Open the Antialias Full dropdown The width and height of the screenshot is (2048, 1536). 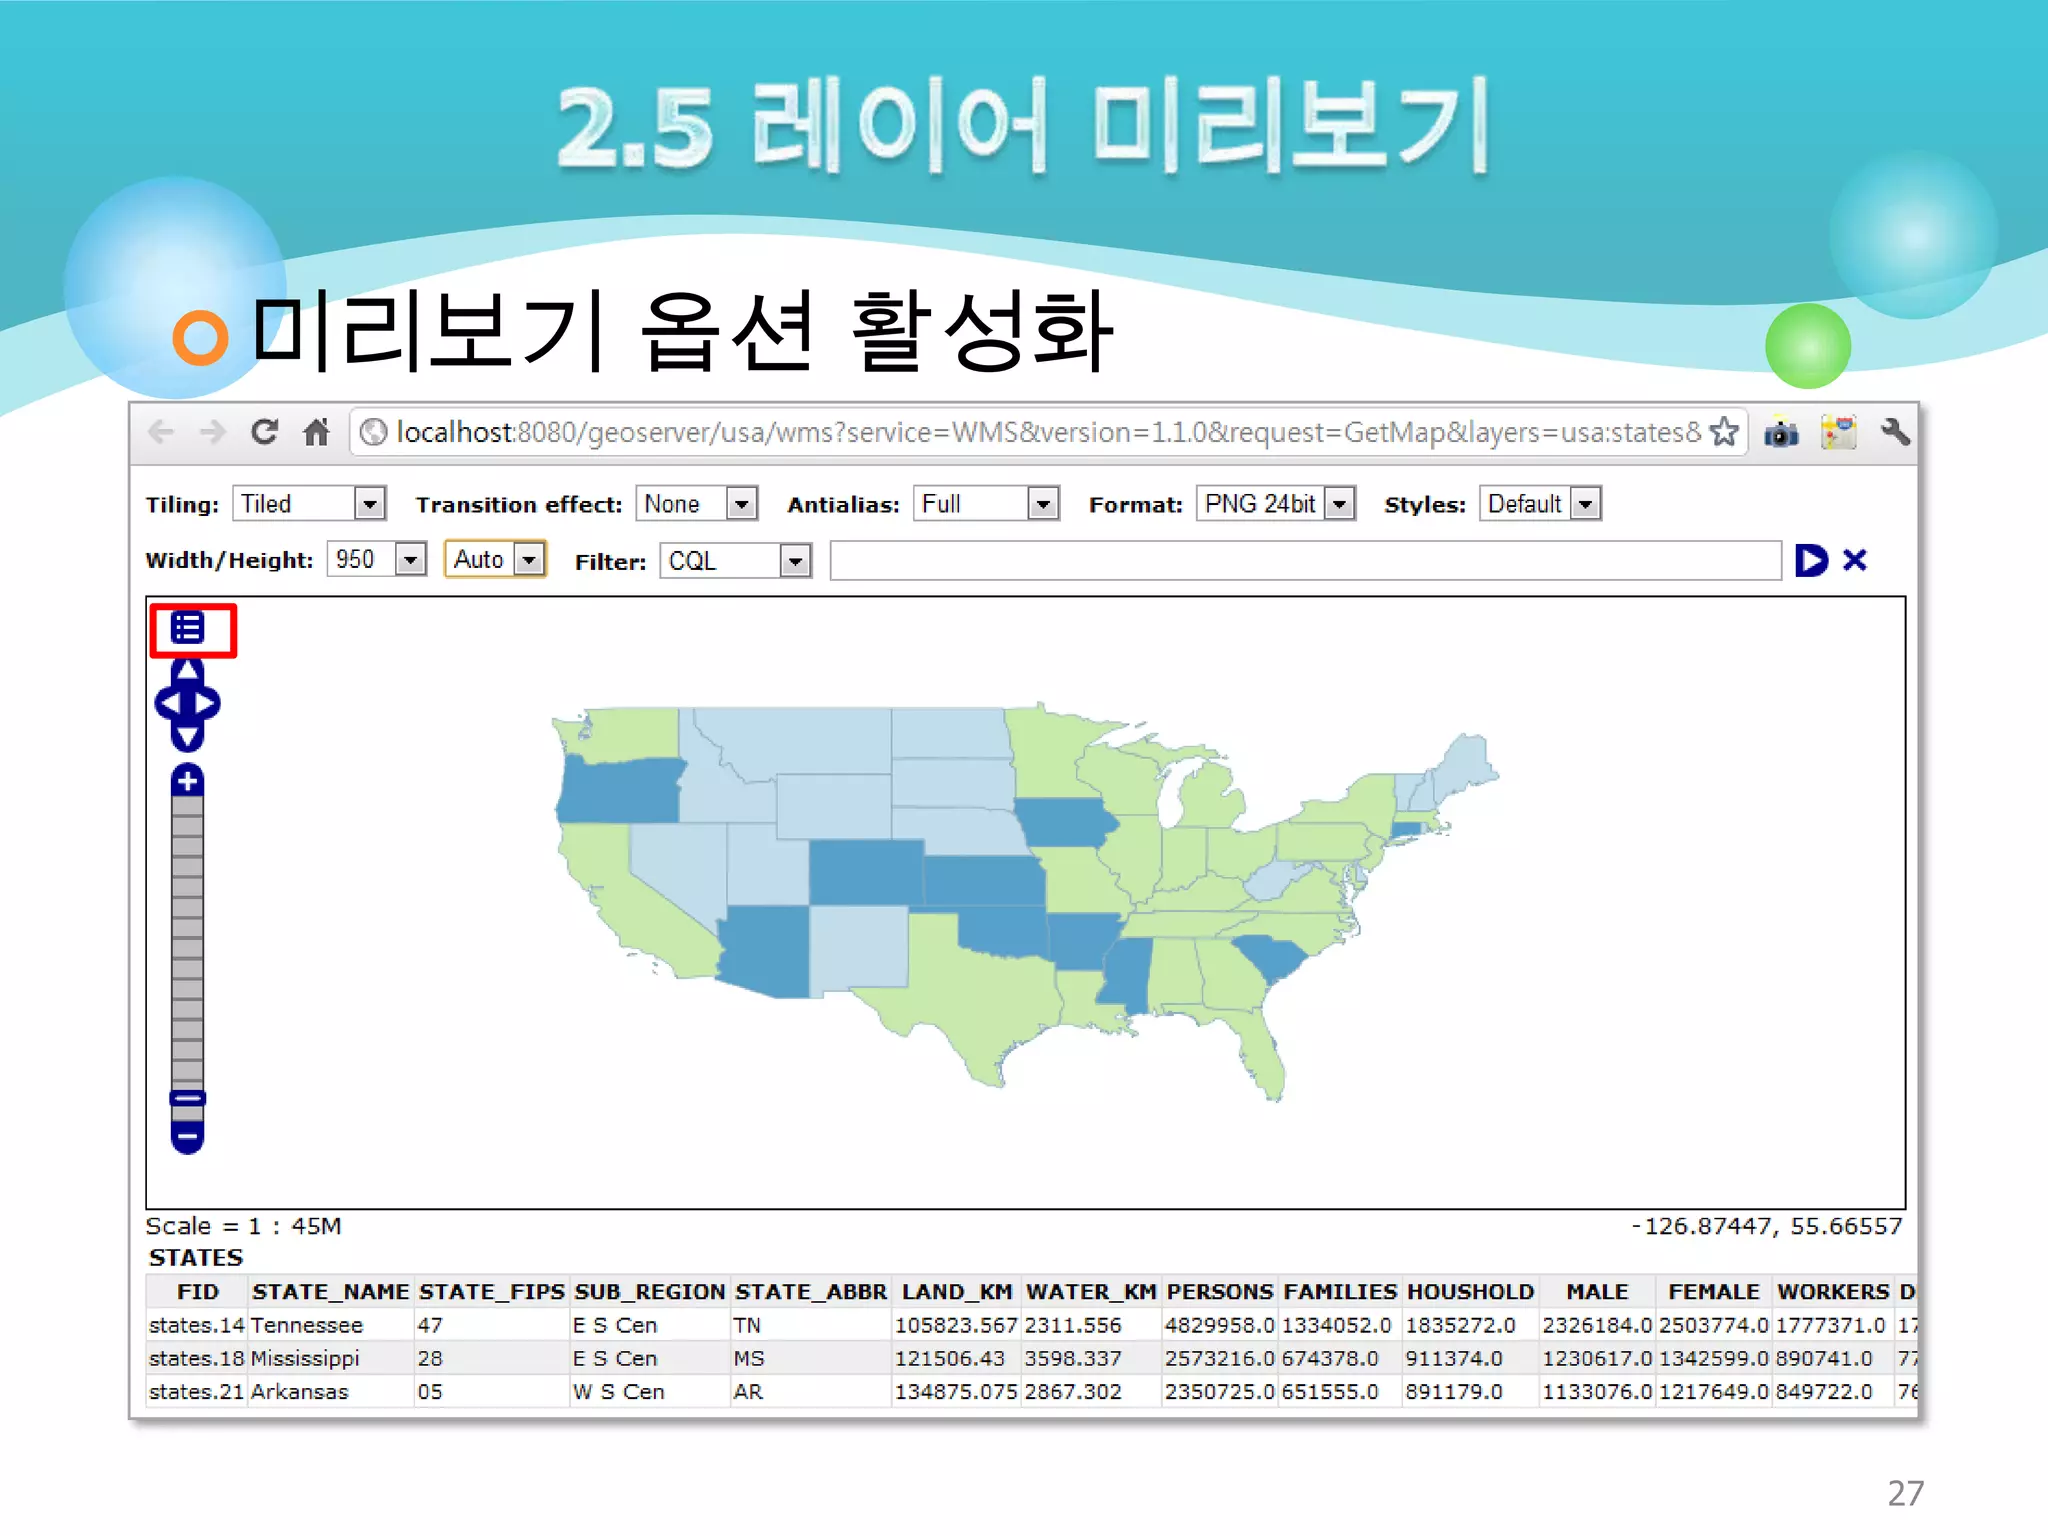click(x=1042, y=504)
